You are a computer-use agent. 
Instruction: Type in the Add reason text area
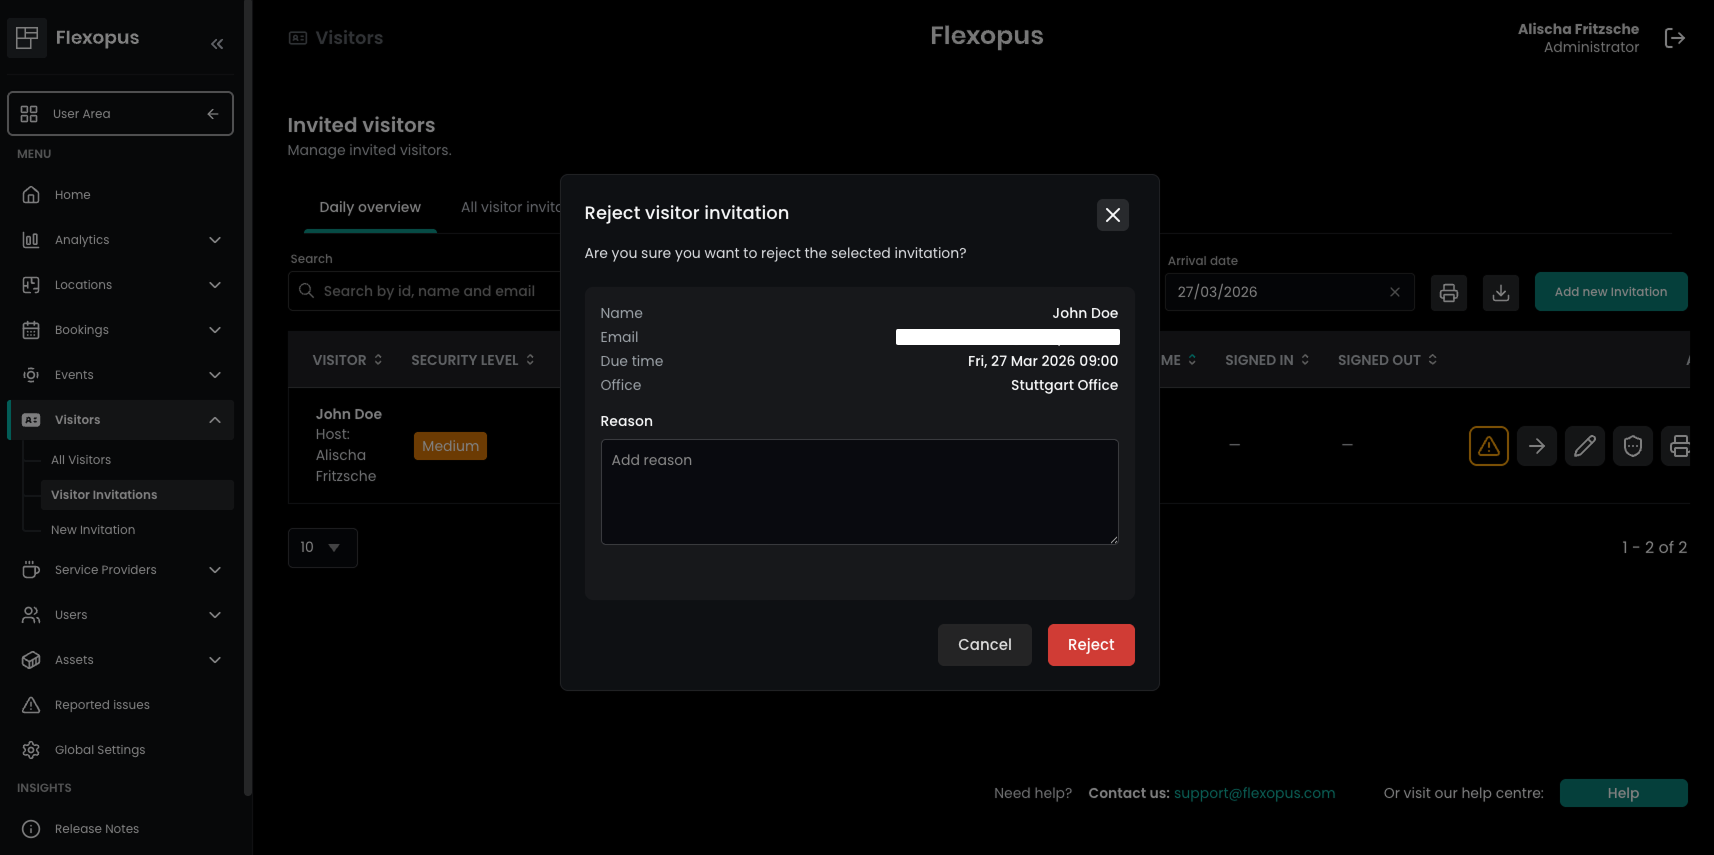pos(859,492)
